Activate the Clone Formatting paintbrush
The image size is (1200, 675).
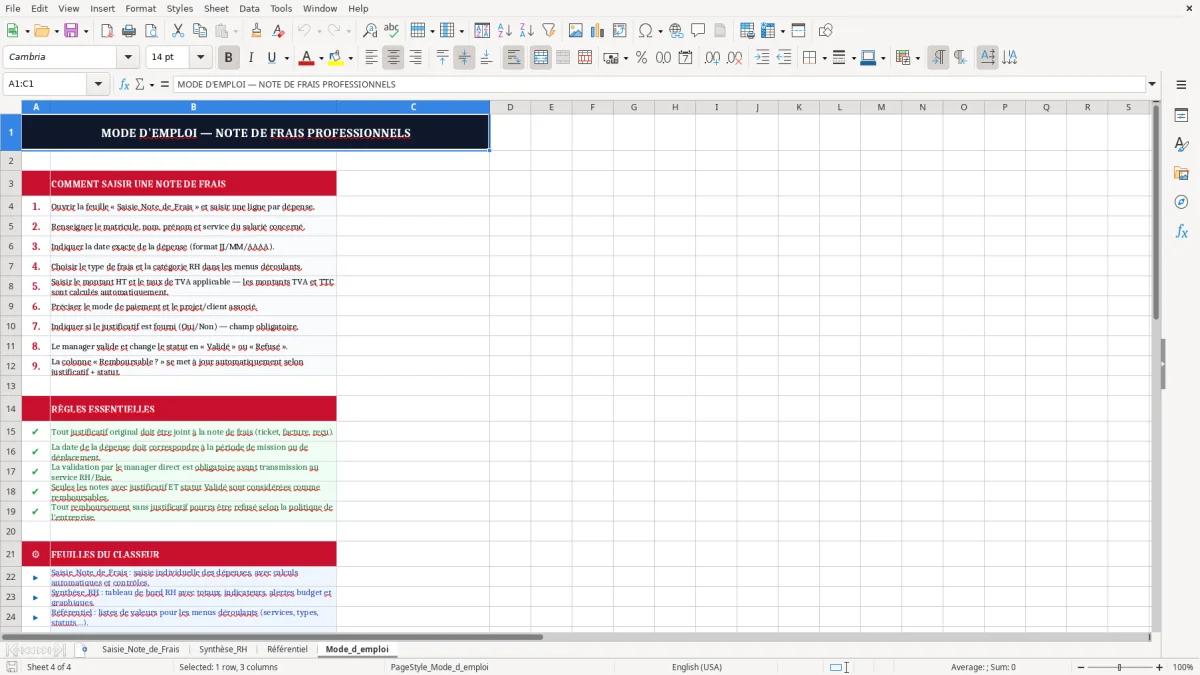tap(256, 31)
